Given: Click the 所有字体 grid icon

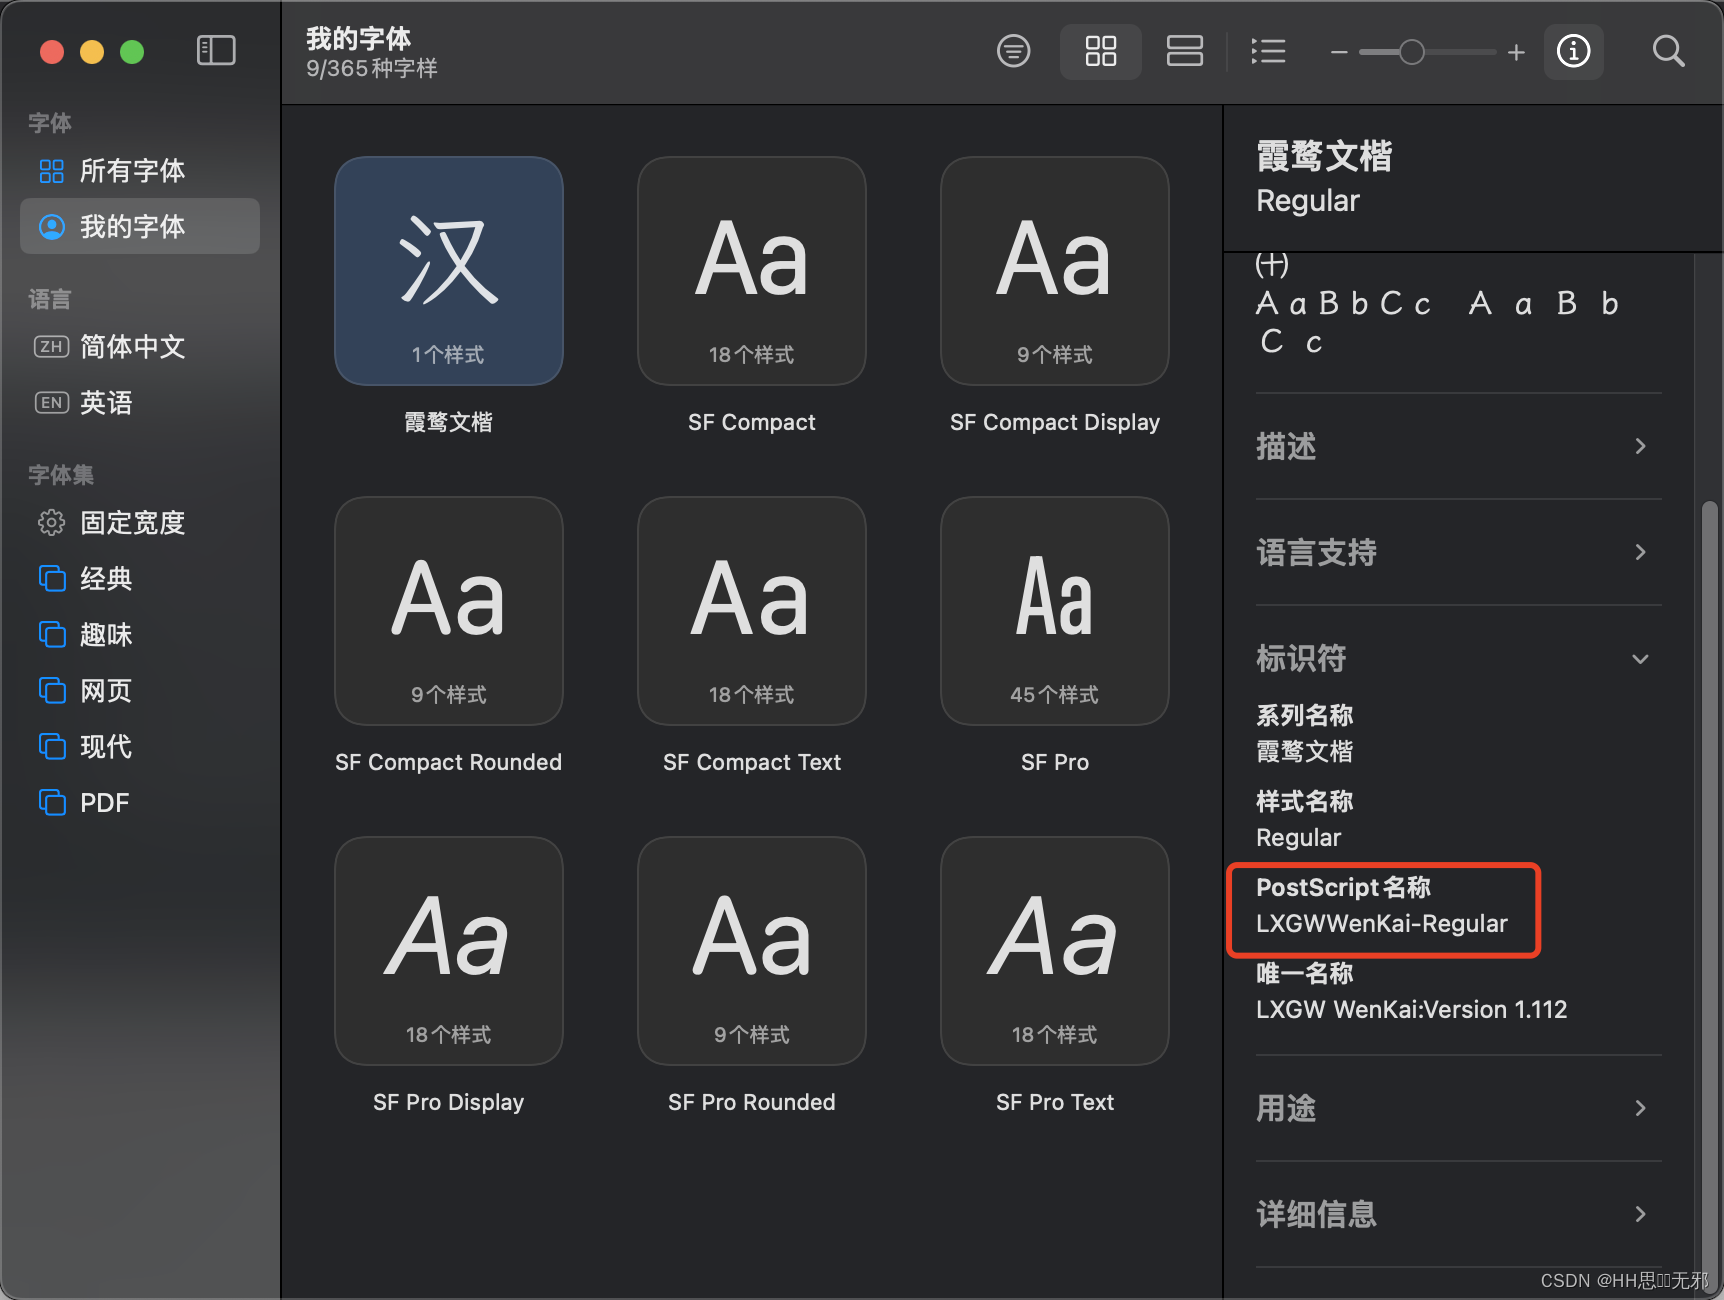Looking at the screenshot, I should click(52, 171).
